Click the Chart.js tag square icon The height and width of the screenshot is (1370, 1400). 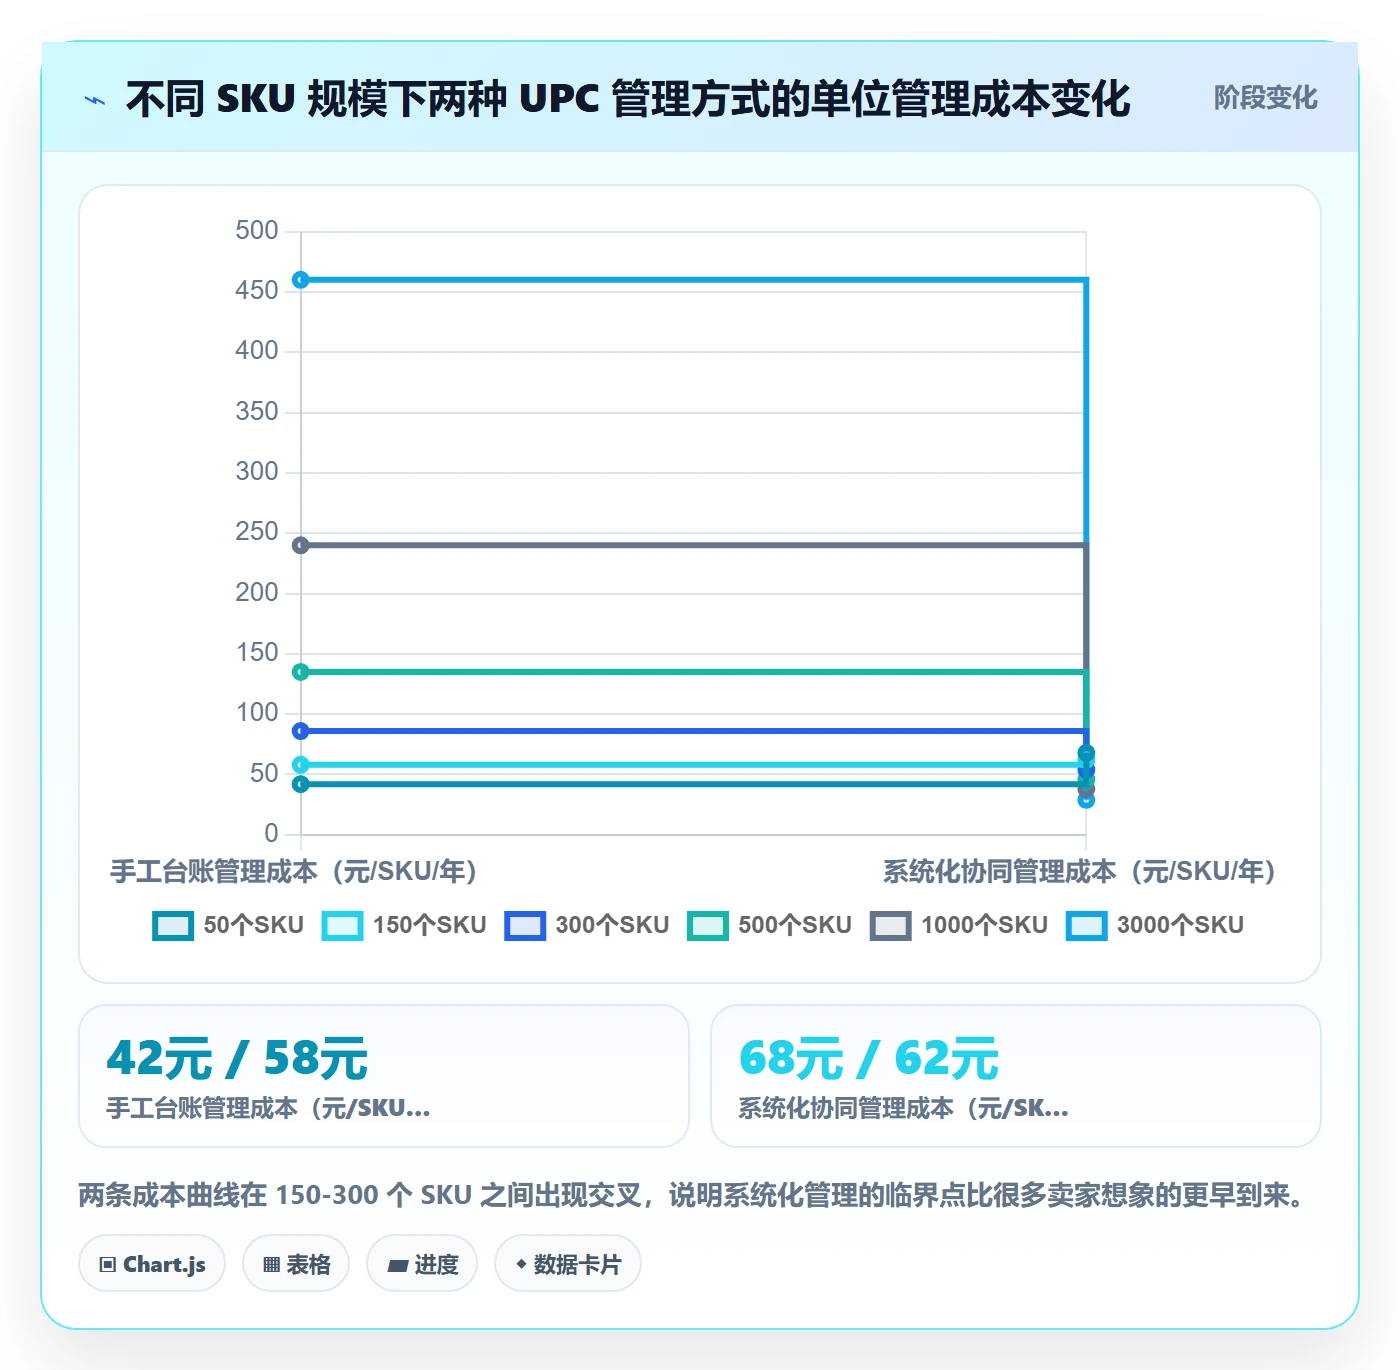(x=108, y=1265)
